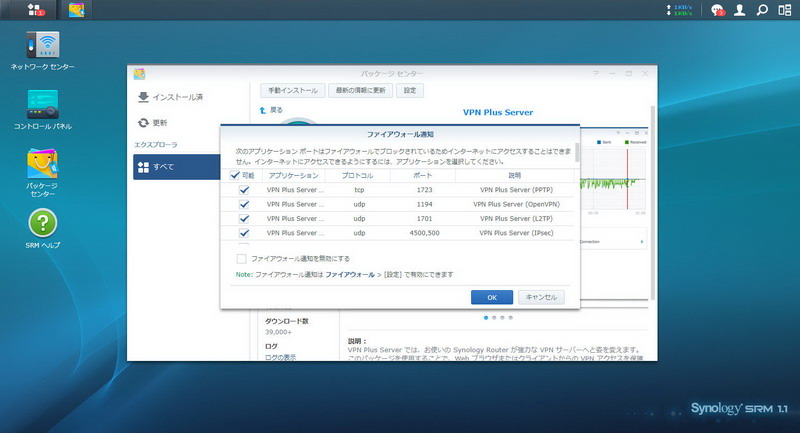Open the ネットワーク センター desktop icon
Screen dimensions: 800x433
[x=42, y=50]
